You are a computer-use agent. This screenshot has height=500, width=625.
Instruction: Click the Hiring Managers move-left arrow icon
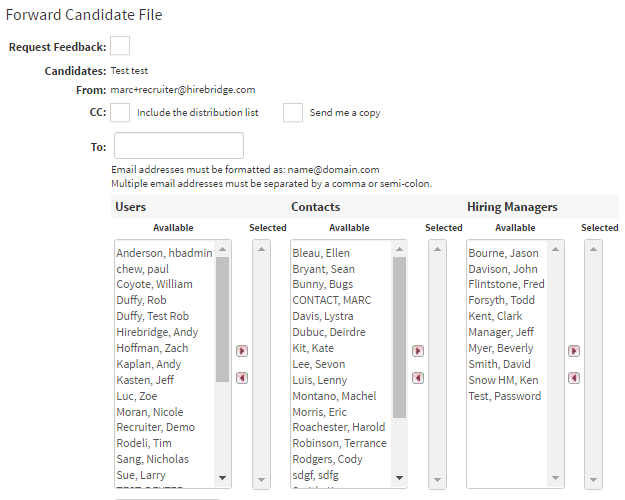pyautogui.click(x=573, y=377)
